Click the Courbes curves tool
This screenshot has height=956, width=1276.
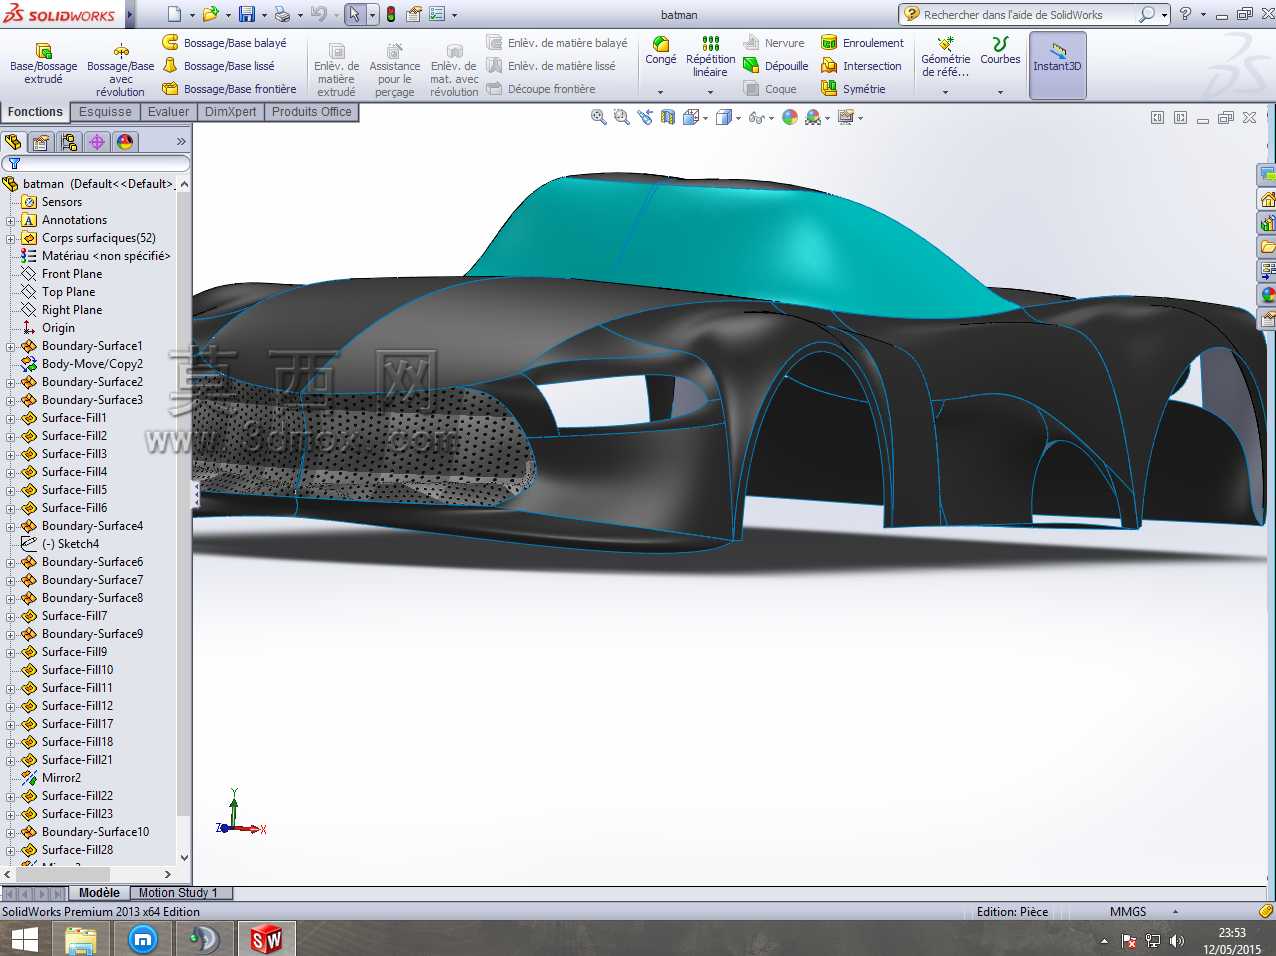point(1000,51)
